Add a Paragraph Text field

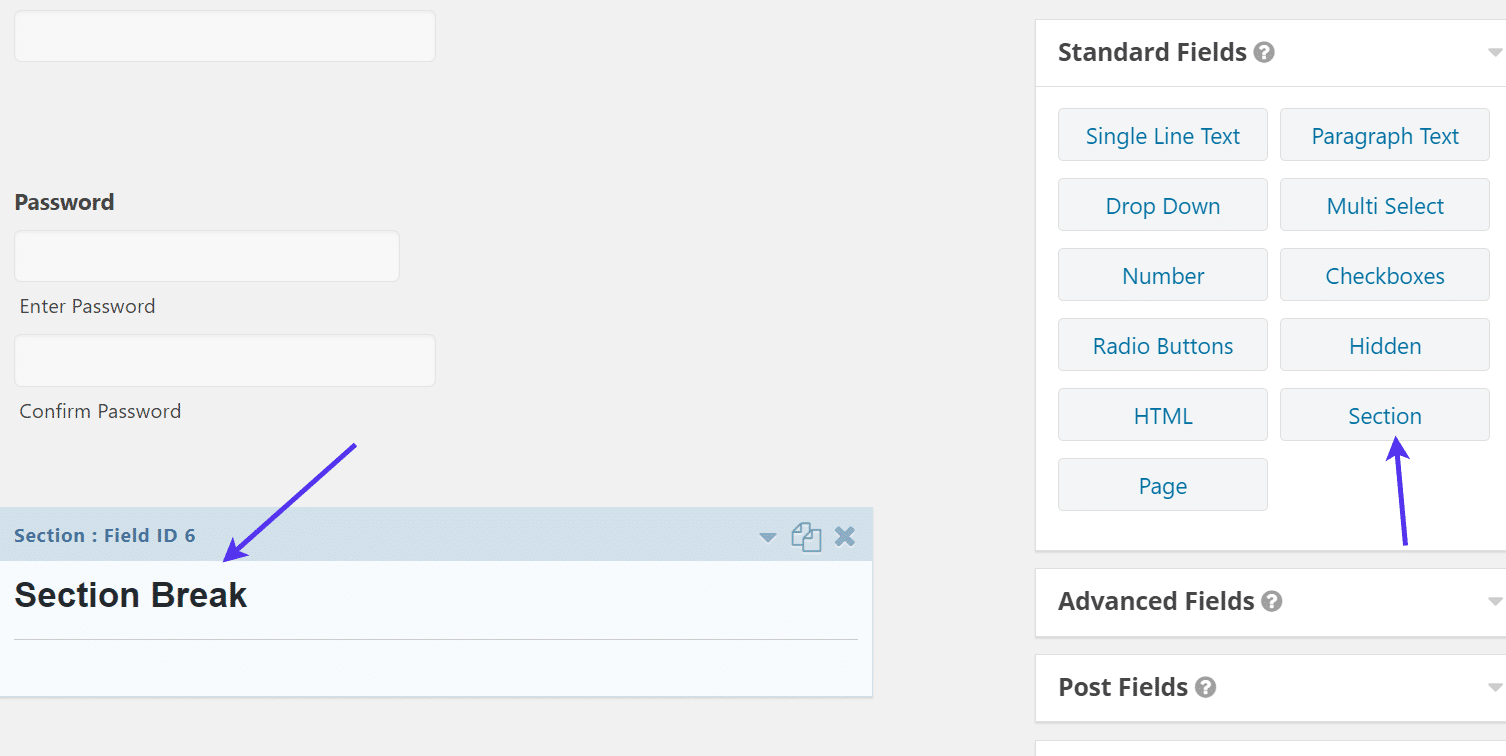tap(1384, 134)
